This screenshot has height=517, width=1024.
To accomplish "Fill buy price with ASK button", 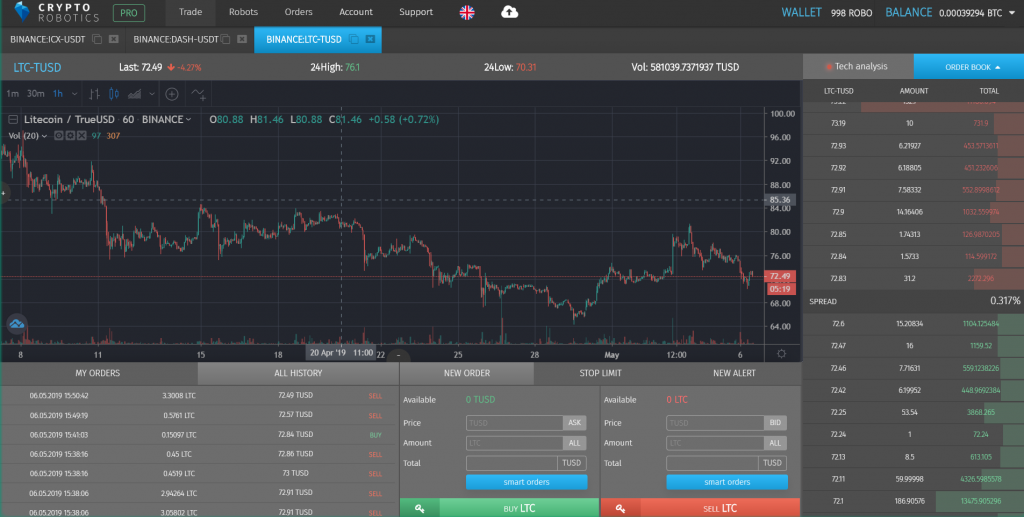I will (x=575, y=423).
